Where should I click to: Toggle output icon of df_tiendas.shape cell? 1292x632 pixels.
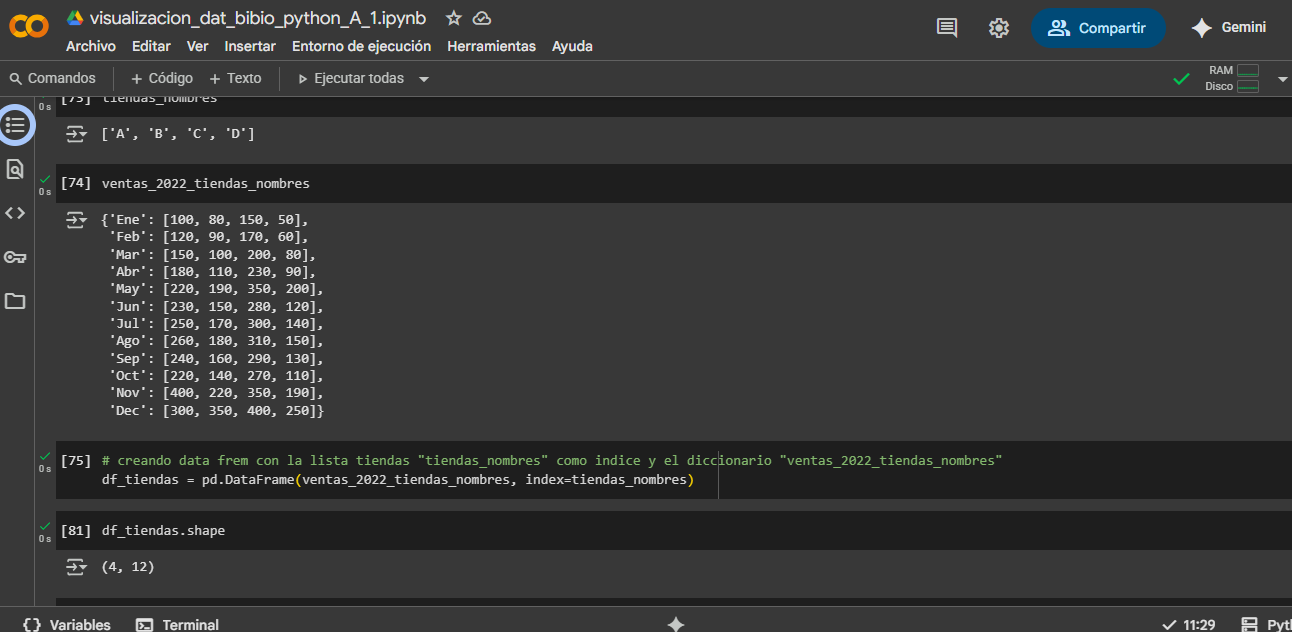tap(77, 567)
